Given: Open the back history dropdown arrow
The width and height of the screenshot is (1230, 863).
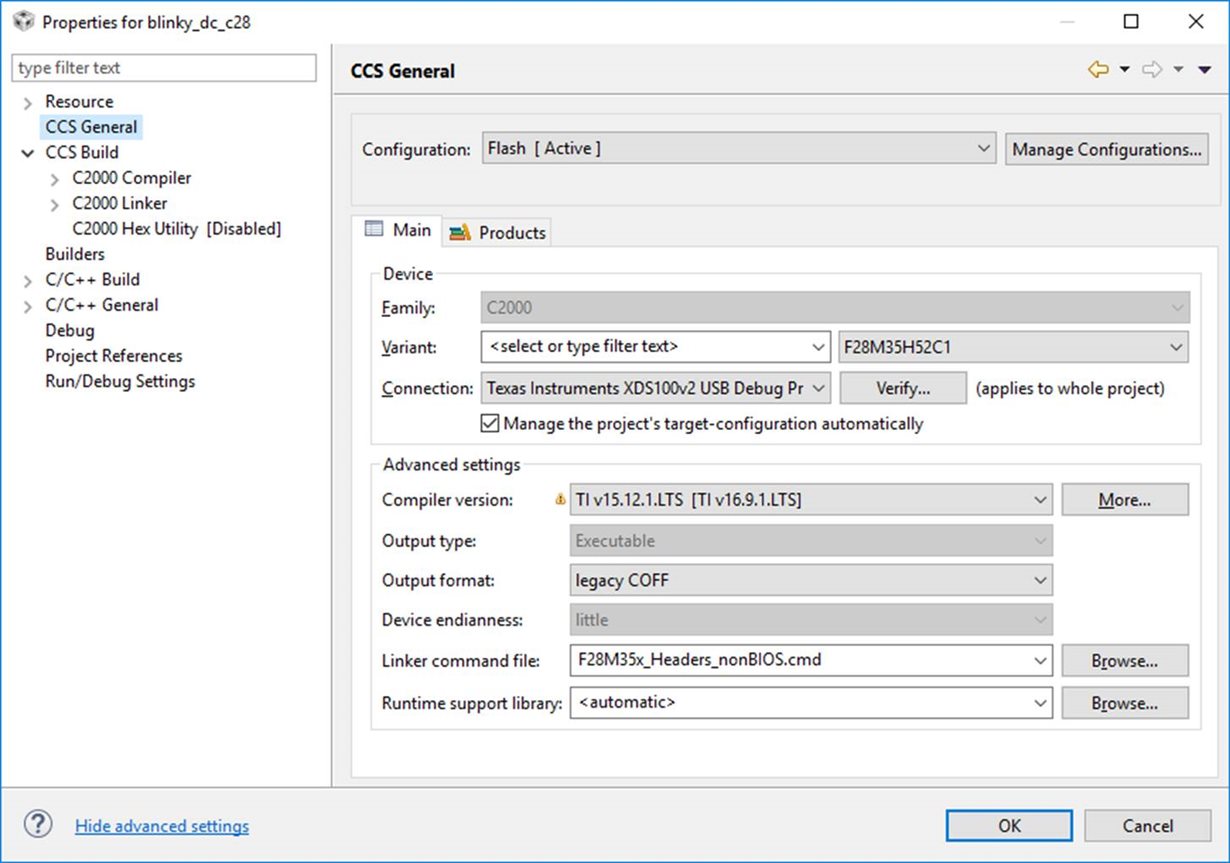Looking at the screenshot, I should point(1124,70).
